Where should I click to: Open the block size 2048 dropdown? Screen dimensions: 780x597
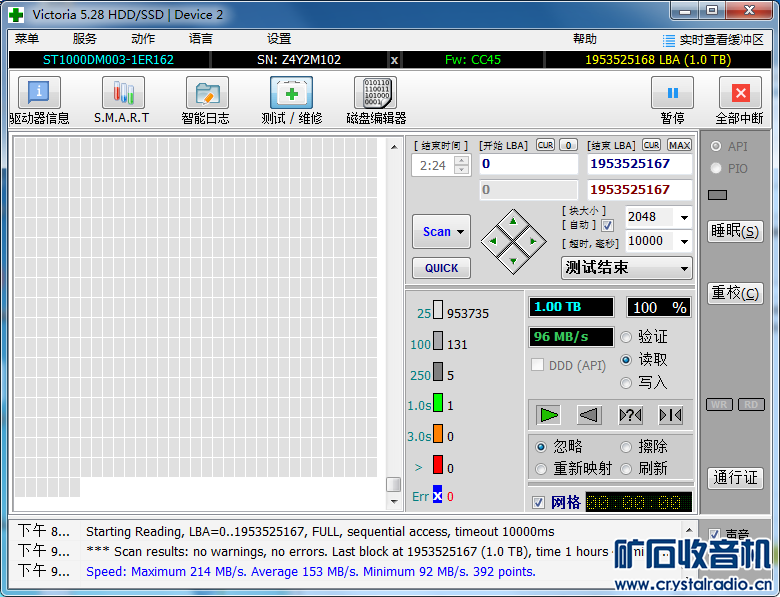[x=684, y=217]
